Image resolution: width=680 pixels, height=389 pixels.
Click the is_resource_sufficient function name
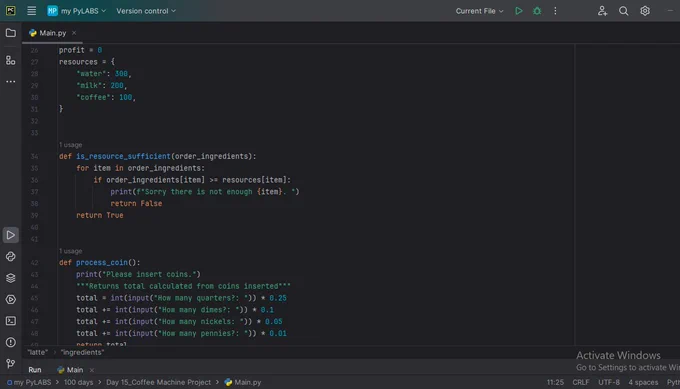click(x=123, y=156)
